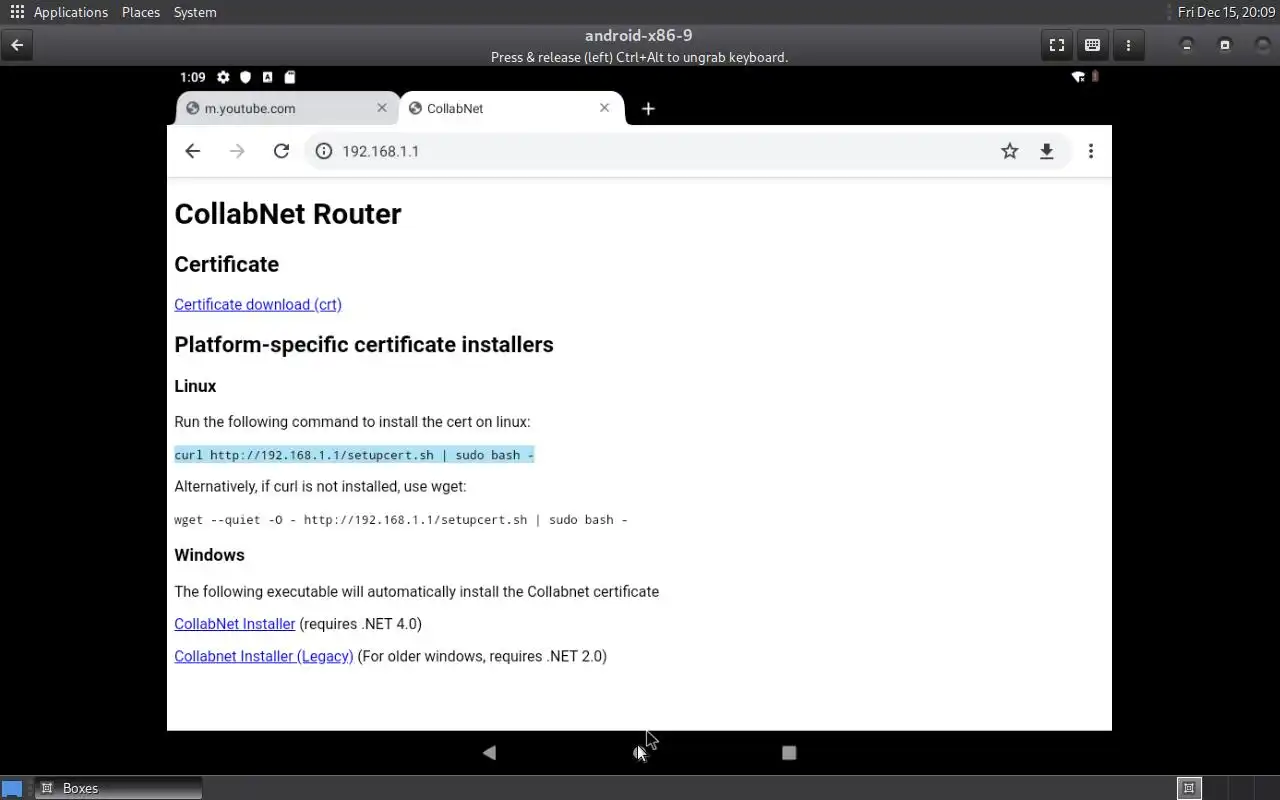Tap the Wi-Fi no-connection status icon
The width and height of the screenshot is (1280, 800).
pos(1078,77)
